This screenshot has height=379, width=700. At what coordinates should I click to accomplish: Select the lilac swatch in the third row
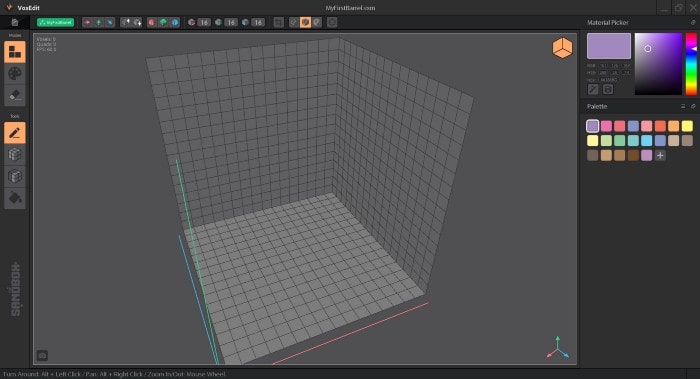[x=646, y=155]
